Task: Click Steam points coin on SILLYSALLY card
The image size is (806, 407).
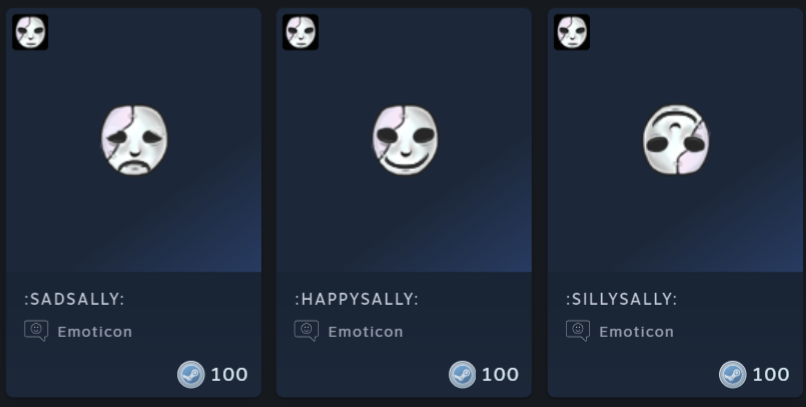Action: [732, 375]
